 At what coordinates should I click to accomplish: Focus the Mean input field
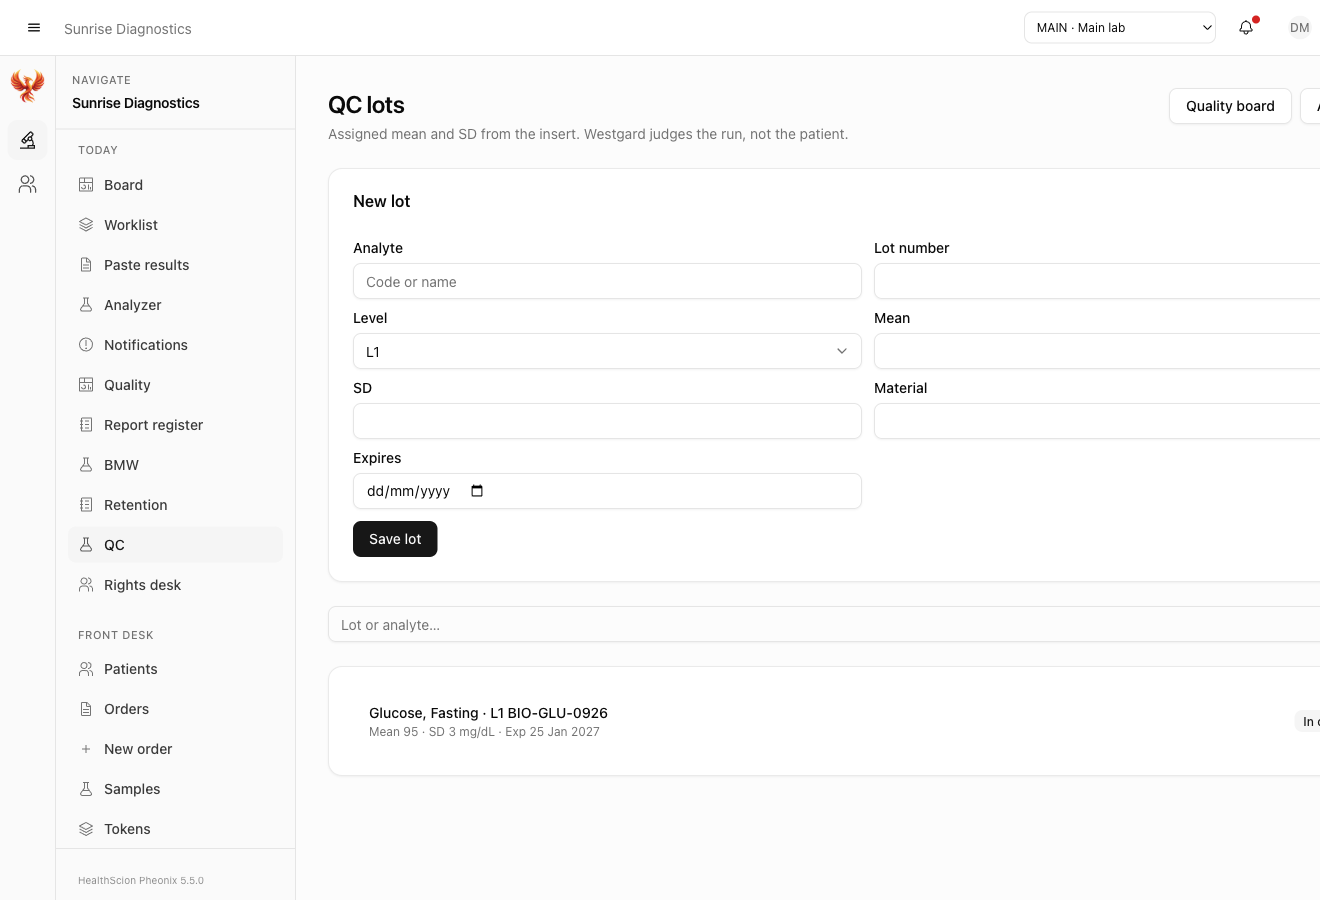tap(1097, 352)
